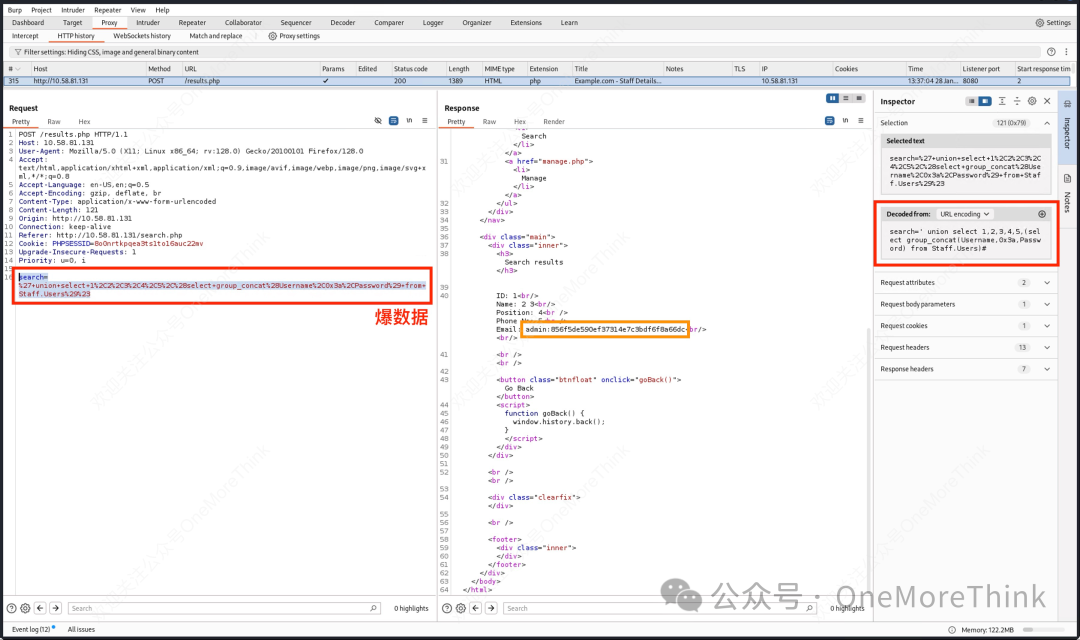Open Decoded from URL encoding dropdown

tap(965, 214)
